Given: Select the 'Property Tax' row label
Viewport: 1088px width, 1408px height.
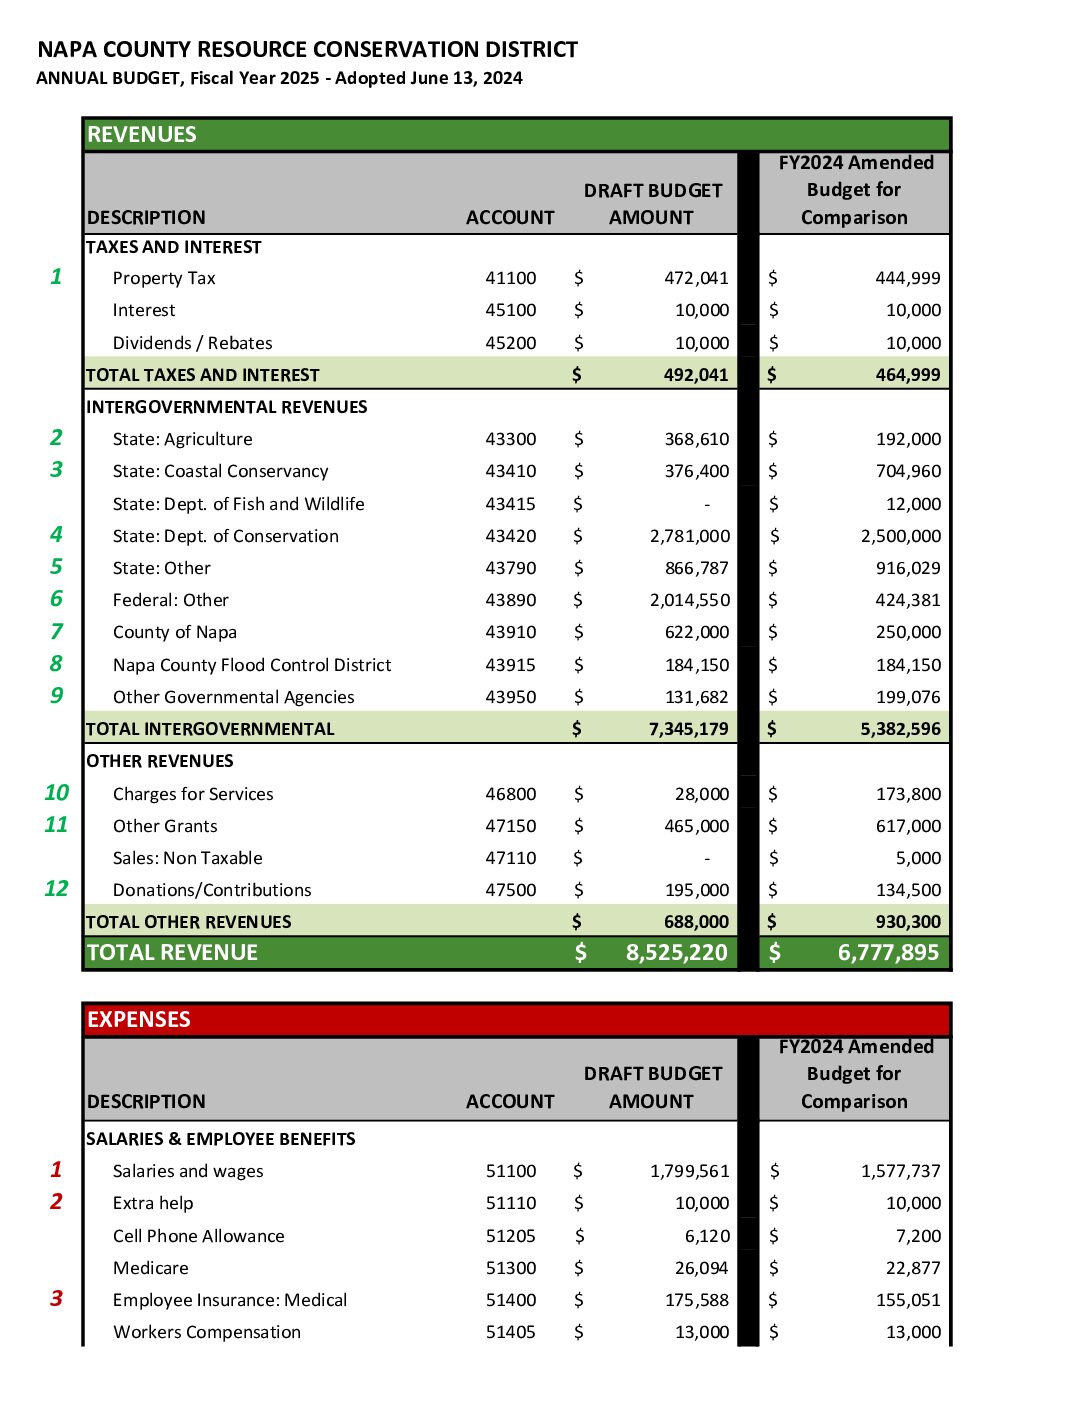Looking at the screenshot, I should click(164, 278).
